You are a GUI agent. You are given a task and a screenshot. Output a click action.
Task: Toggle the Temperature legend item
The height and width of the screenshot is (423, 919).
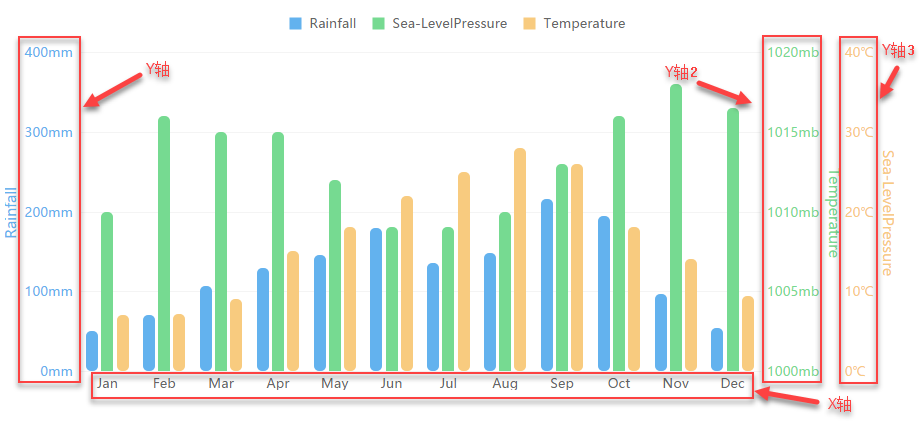click(x=584, y=23)
